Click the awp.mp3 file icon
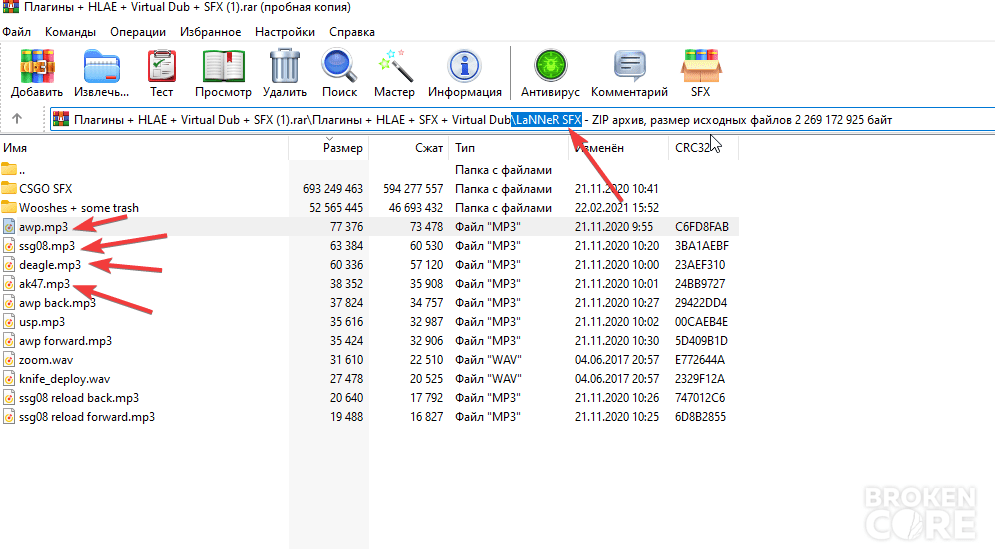Screen dimensions: 995x549 pyautogui.click(x=9, y=227)
